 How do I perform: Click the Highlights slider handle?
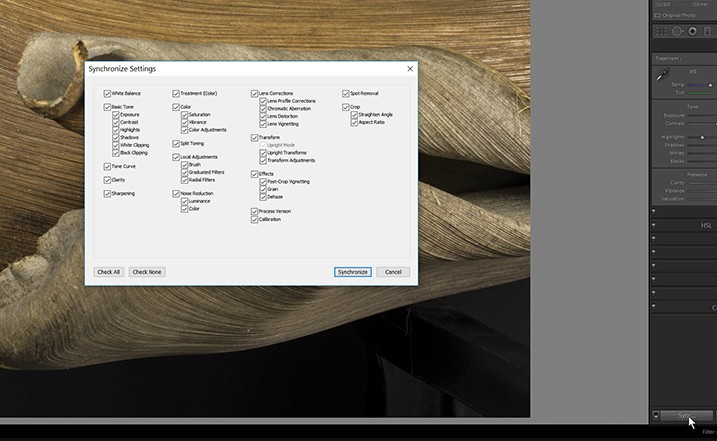tap(702, 137)
